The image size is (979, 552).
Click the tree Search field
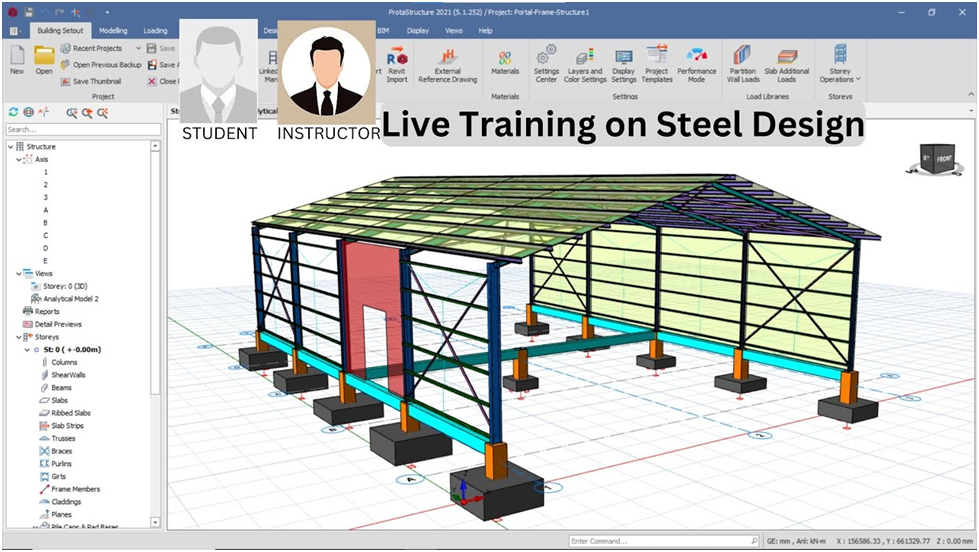(83, 129)
